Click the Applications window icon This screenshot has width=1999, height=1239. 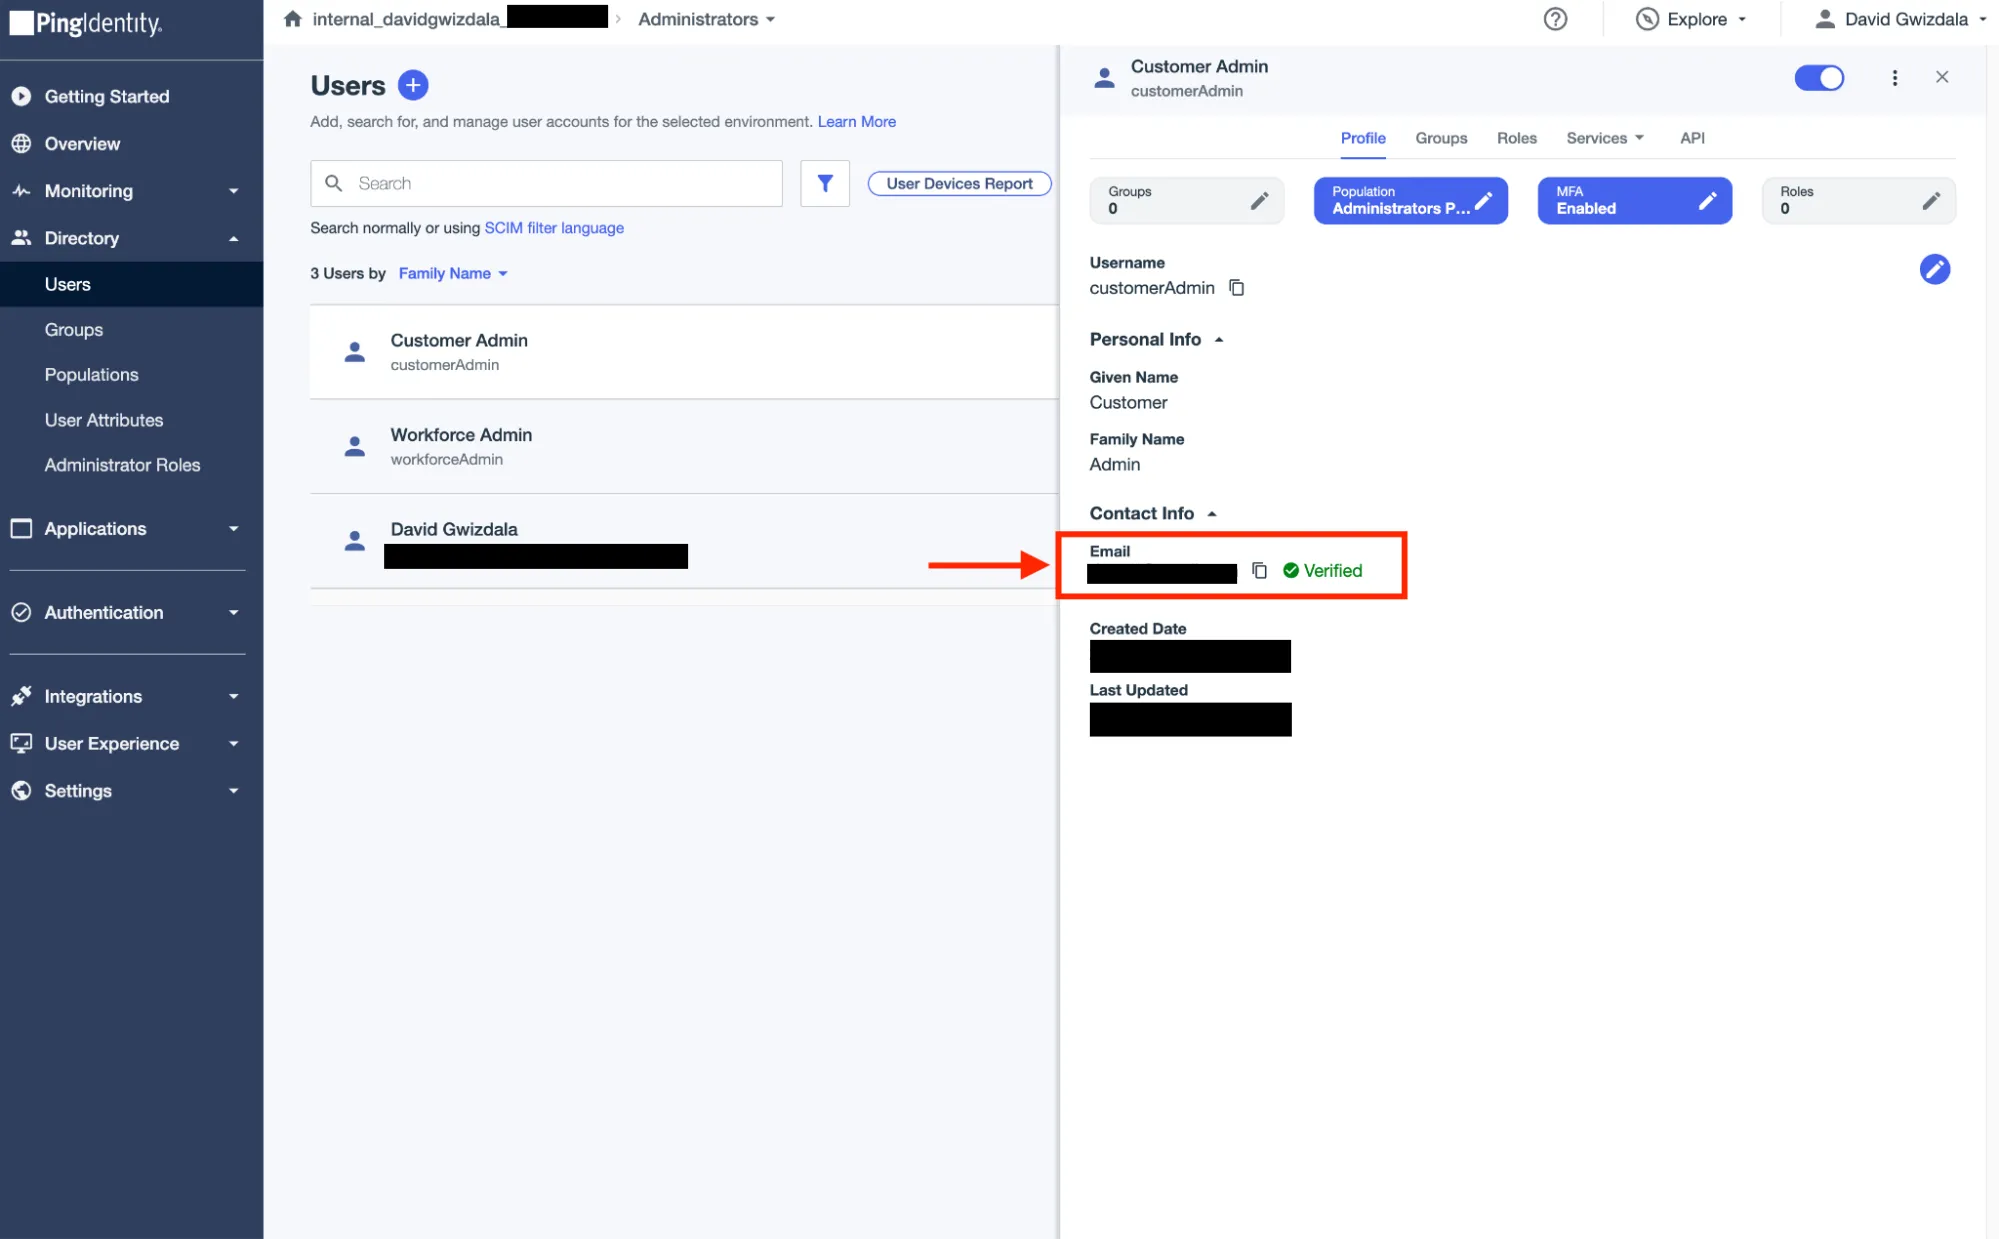(21, 528)
